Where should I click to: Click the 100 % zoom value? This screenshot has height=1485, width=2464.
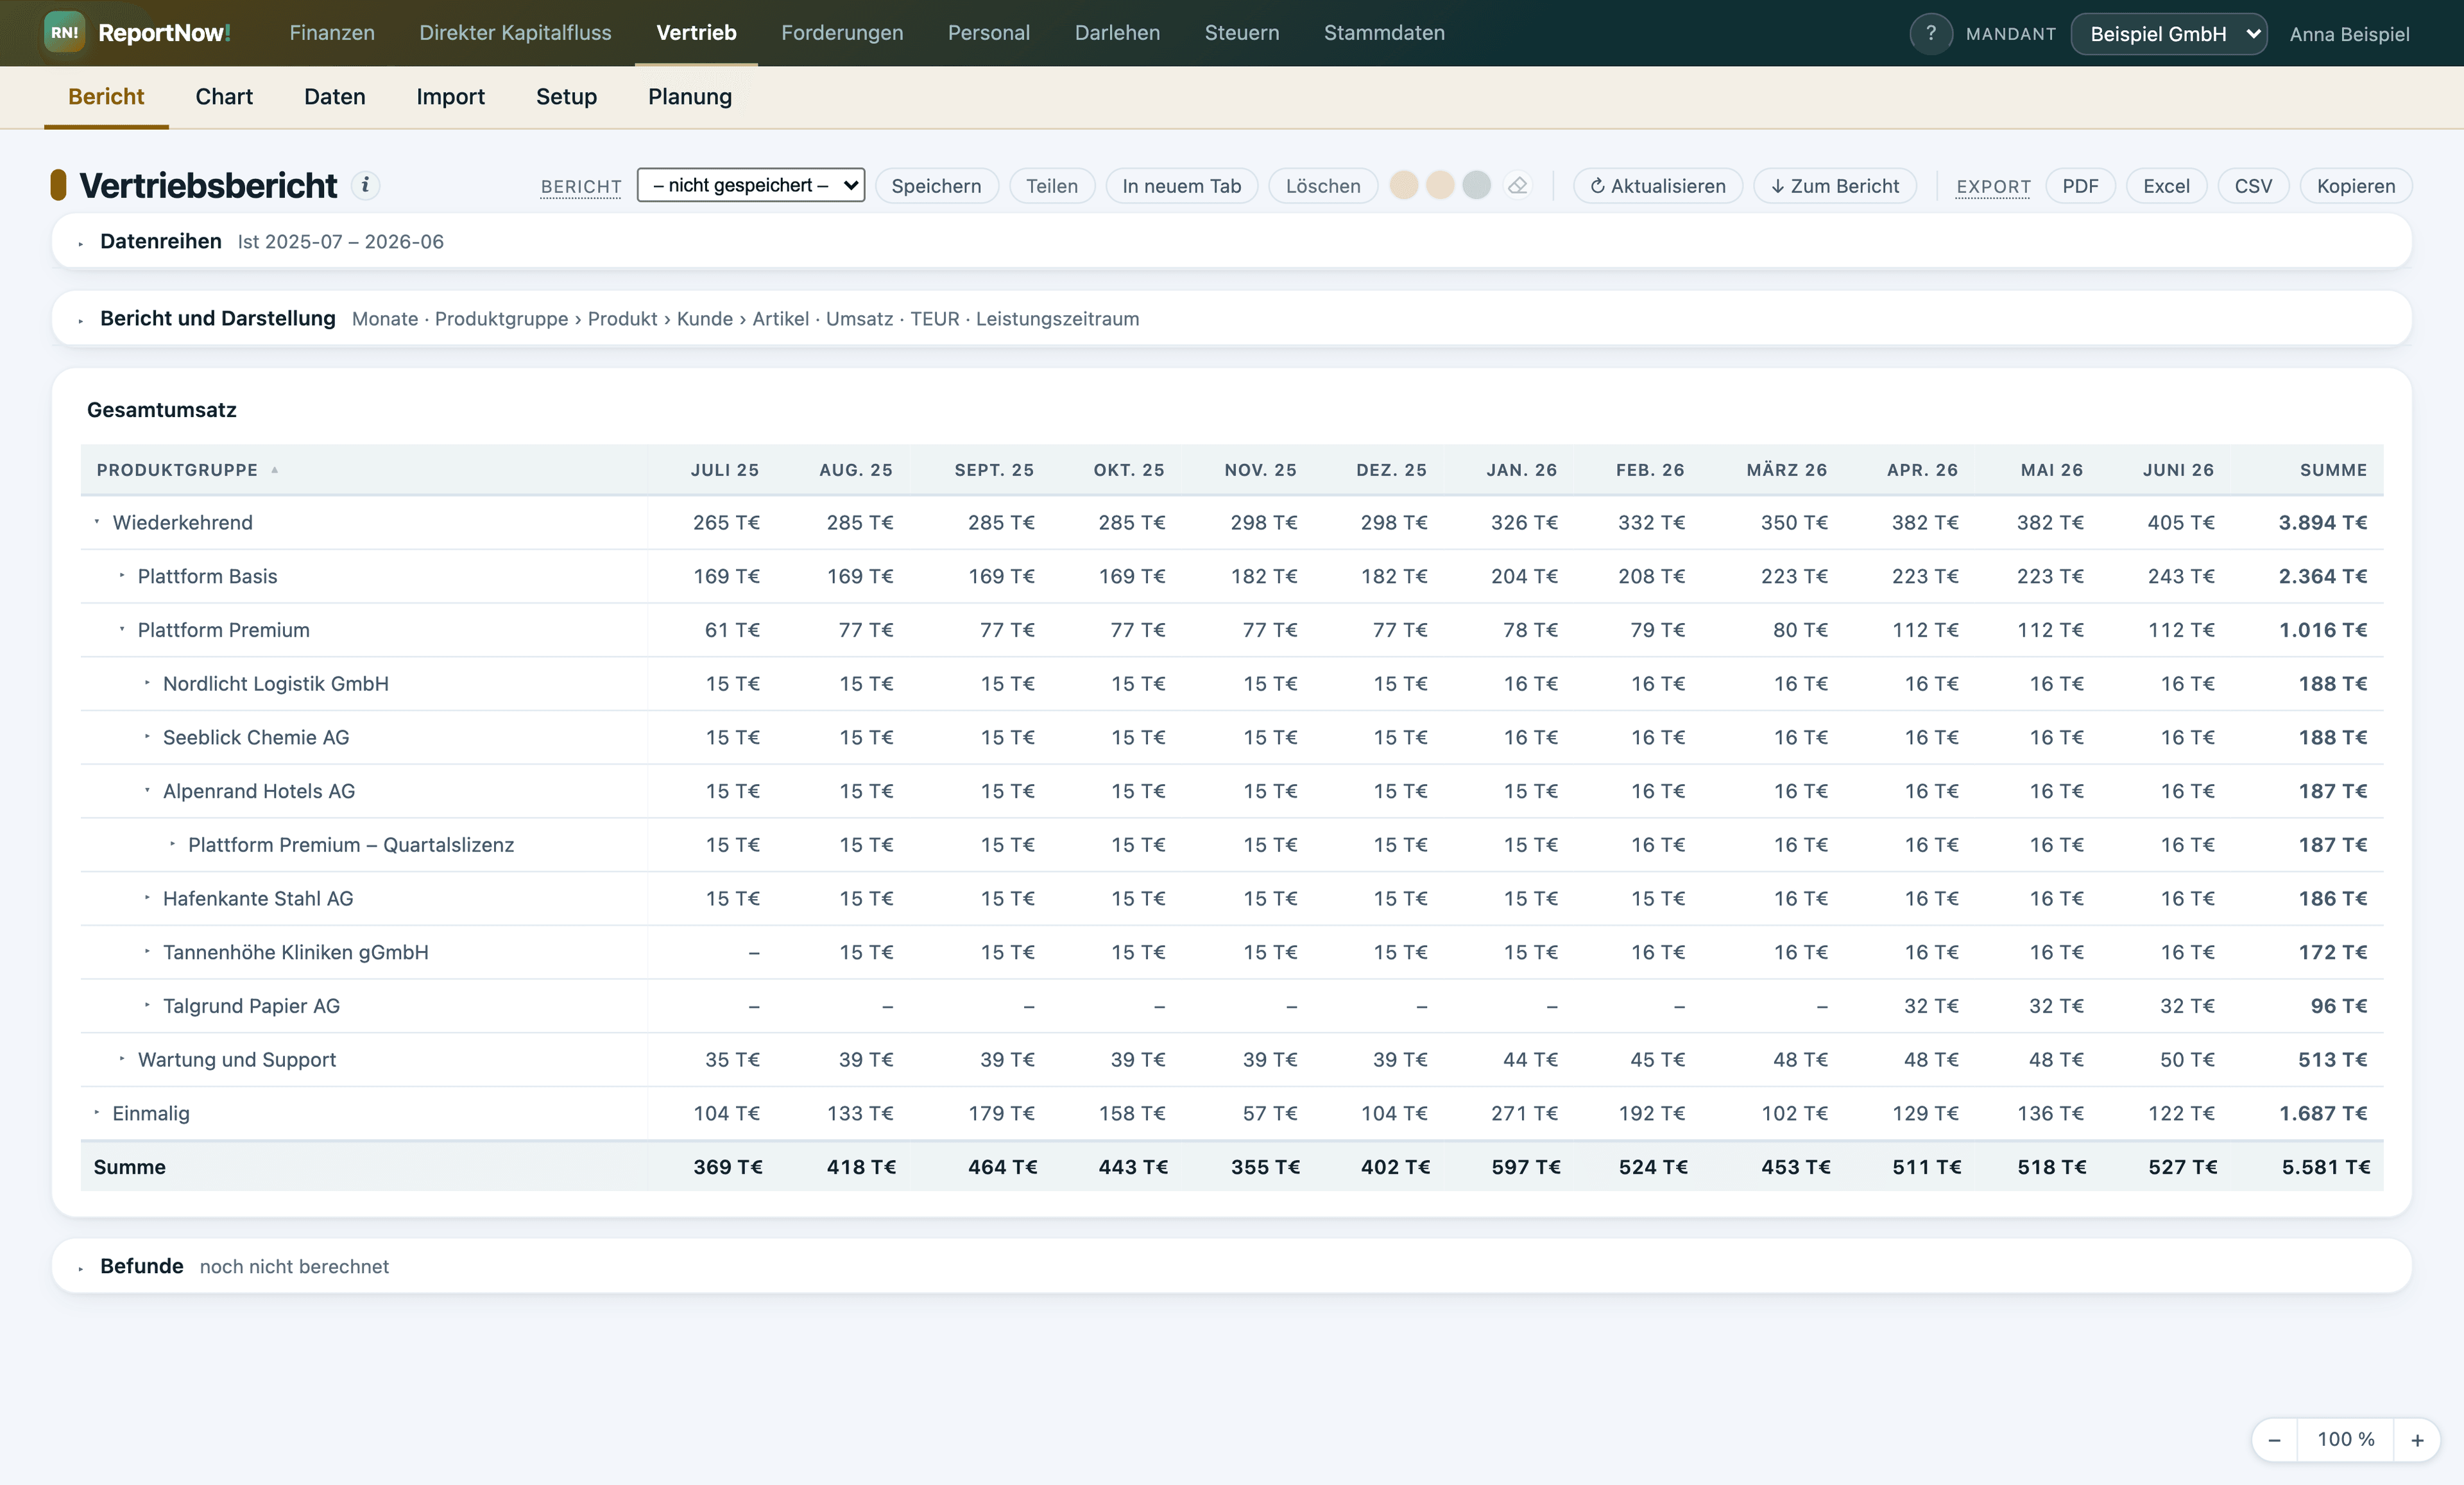coord(2346,1440)
